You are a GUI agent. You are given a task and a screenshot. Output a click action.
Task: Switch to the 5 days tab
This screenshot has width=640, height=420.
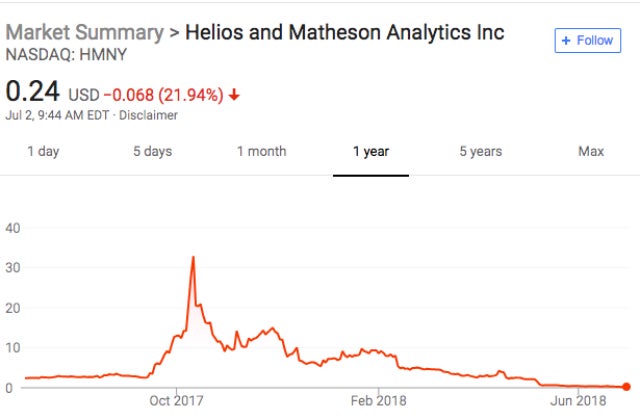point(152,152)
